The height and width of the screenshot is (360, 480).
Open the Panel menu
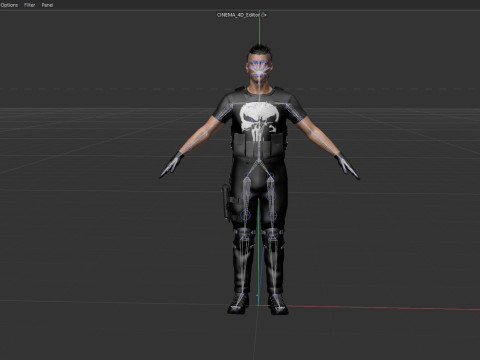tap(47, 5)
